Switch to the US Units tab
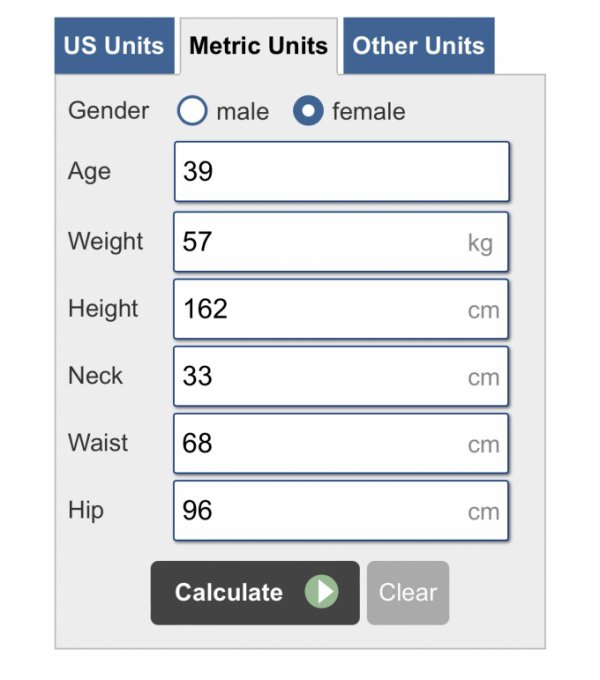Image resolution: width=600 pixels, height=680 pixels. tap(114, 46)
